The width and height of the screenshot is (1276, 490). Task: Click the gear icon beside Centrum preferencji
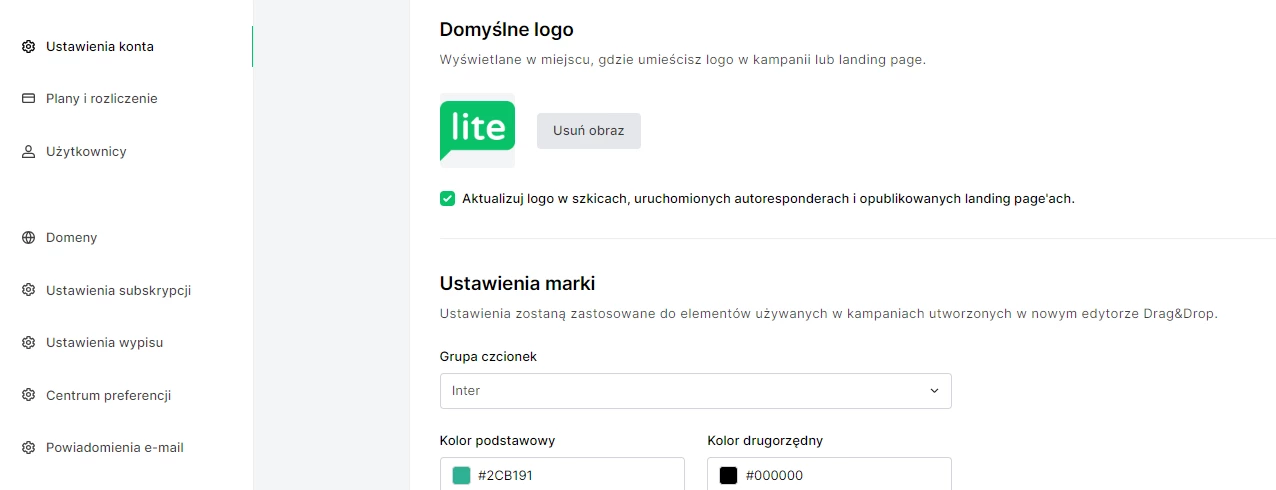pyautogui.click(x=29, y=396)
